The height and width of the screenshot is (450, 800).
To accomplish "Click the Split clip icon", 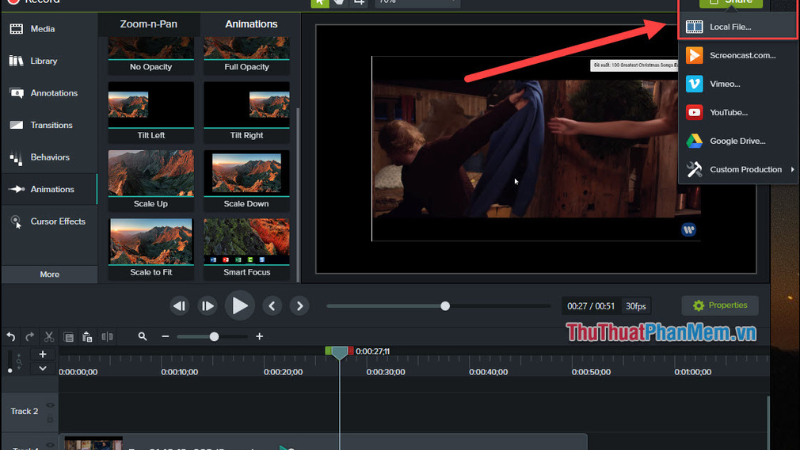I will click(x=107, y=337).
